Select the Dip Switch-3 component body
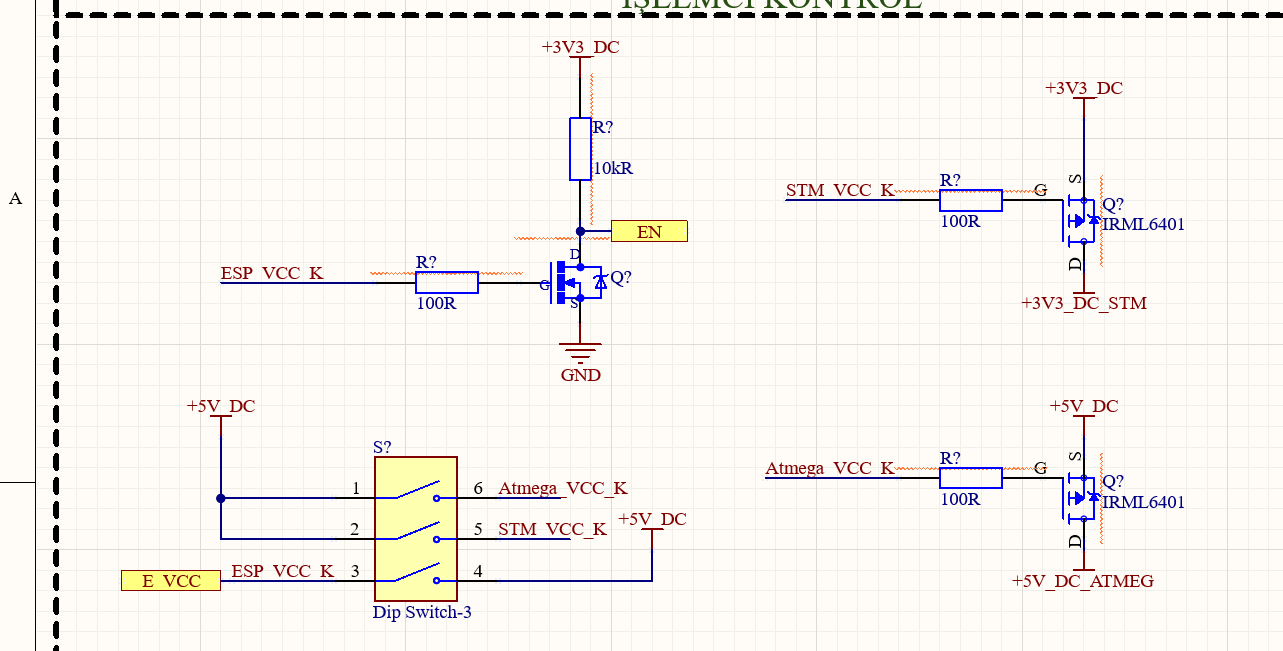The width and height of the screenshot is (1283, 651). pyautogui.click(x=416, y=529)
